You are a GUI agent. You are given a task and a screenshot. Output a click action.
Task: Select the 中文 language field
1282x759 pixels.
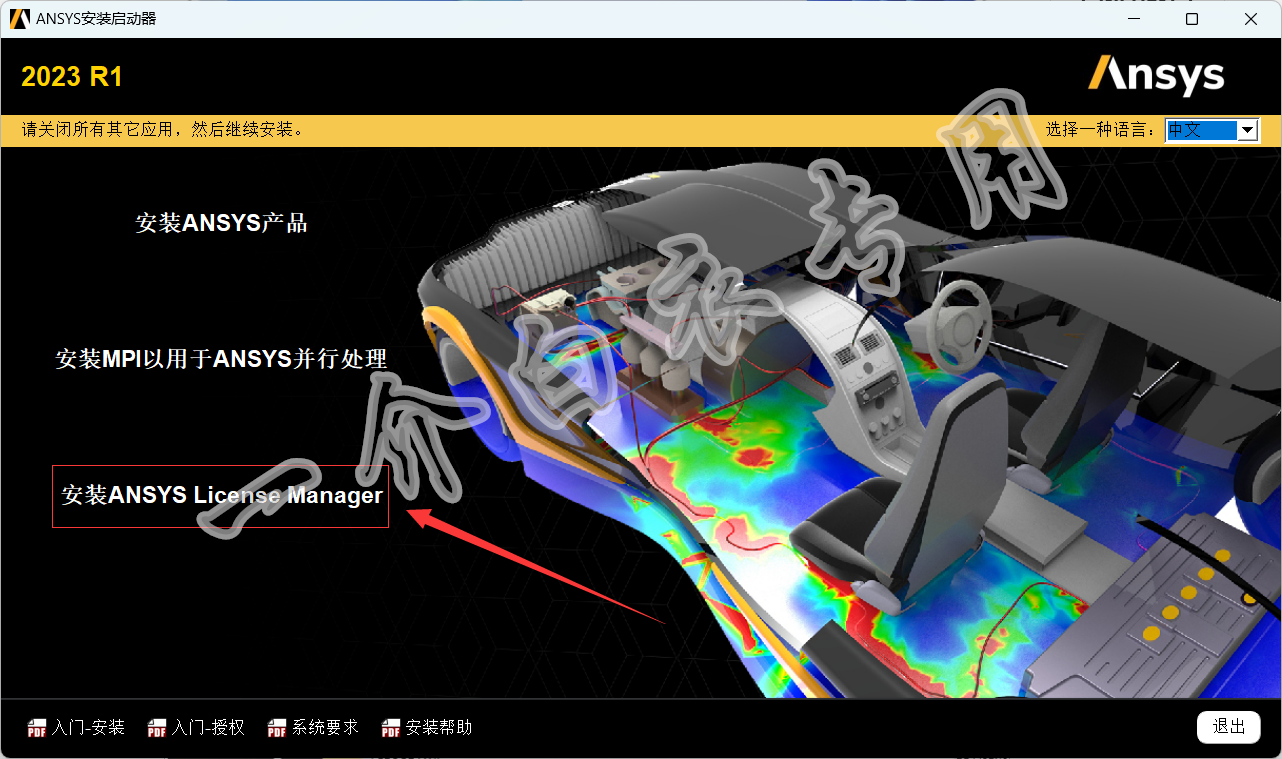[x=1200, y=130]
